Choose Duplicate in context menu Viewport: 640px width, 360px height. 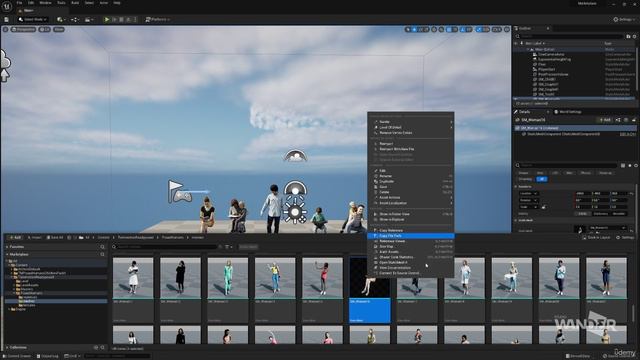coord(411,181)
